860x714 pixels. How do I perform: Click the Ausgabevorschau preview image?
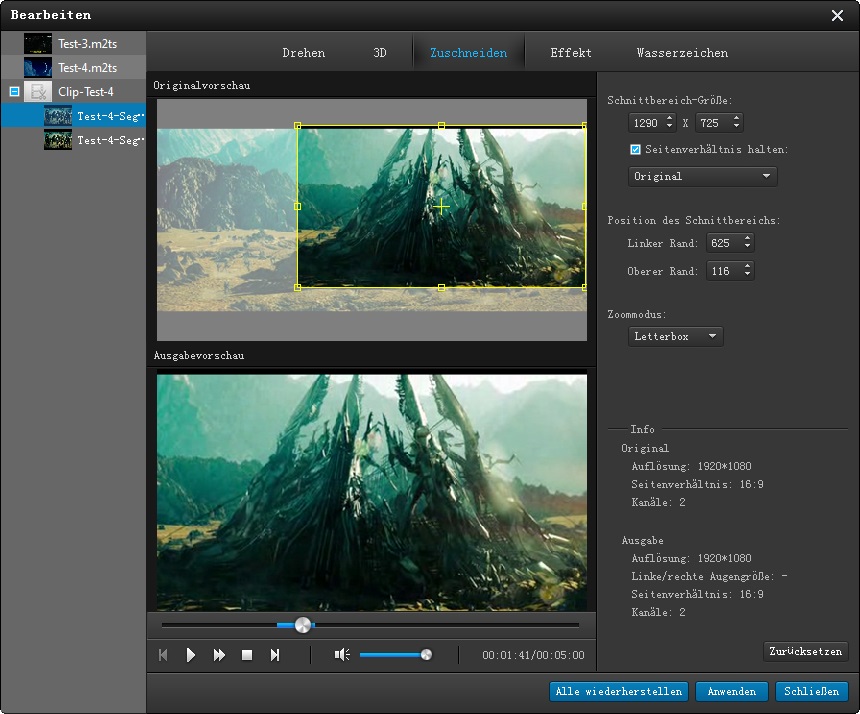(372, 492)
